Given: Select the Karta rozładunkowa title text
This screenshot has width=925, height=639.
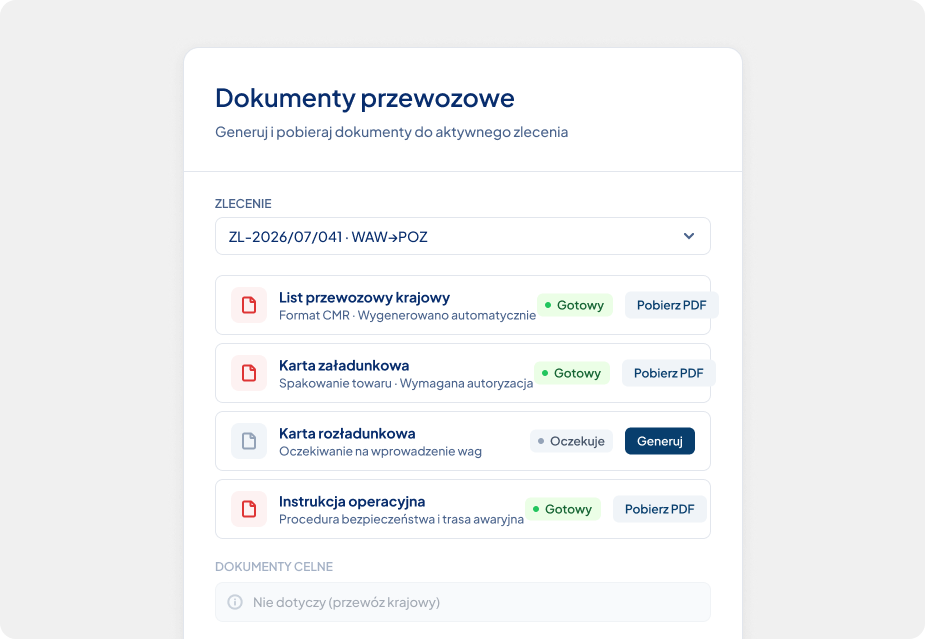Looking at the screenshot, I should click(x=347, y=433).
